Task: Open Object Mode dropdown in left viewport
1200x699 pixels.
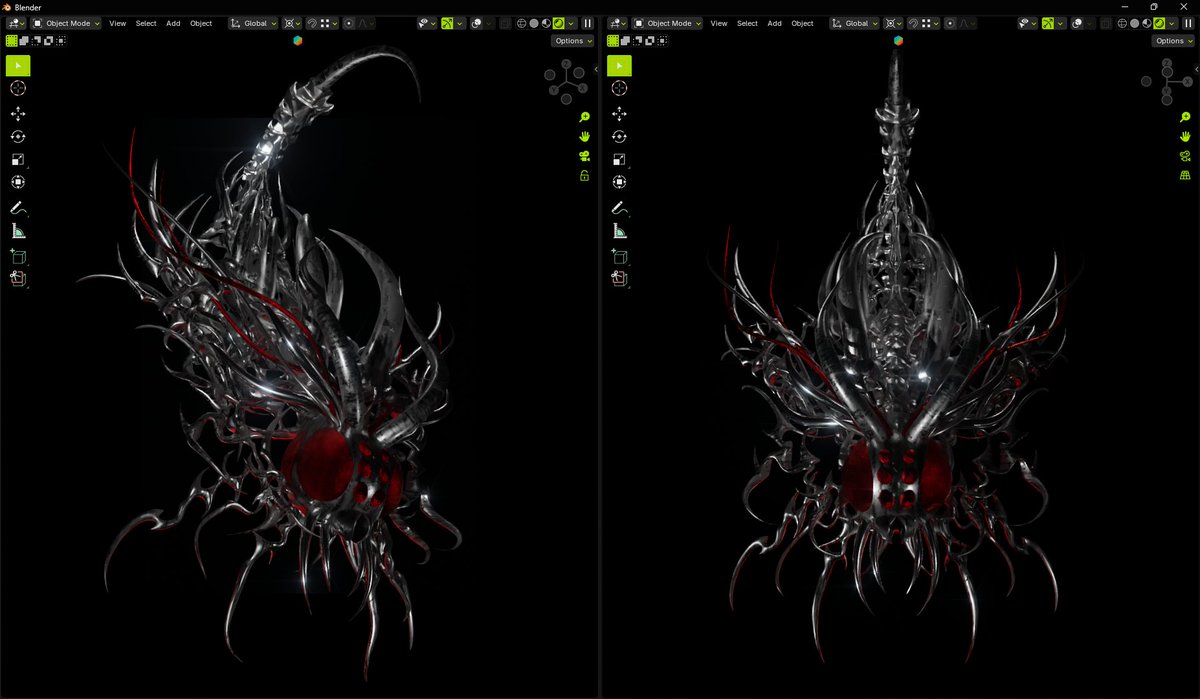Action: pos(66,23)
